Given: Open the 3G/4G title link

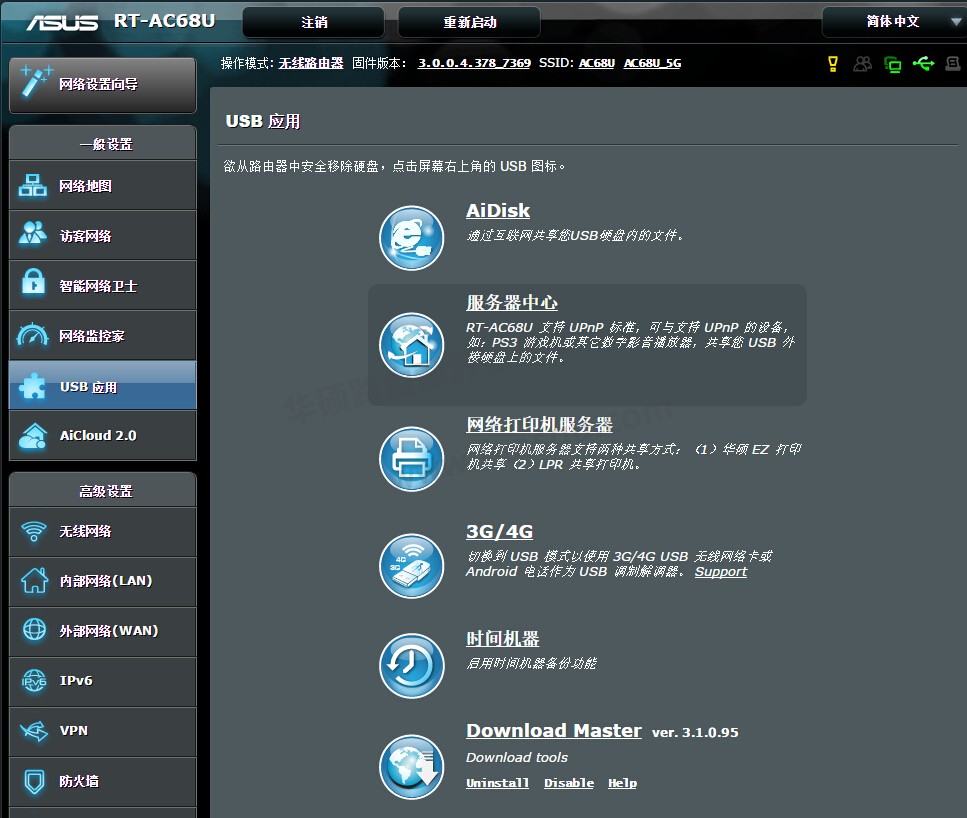Looking at the screenshot, I should pos(500,531).
